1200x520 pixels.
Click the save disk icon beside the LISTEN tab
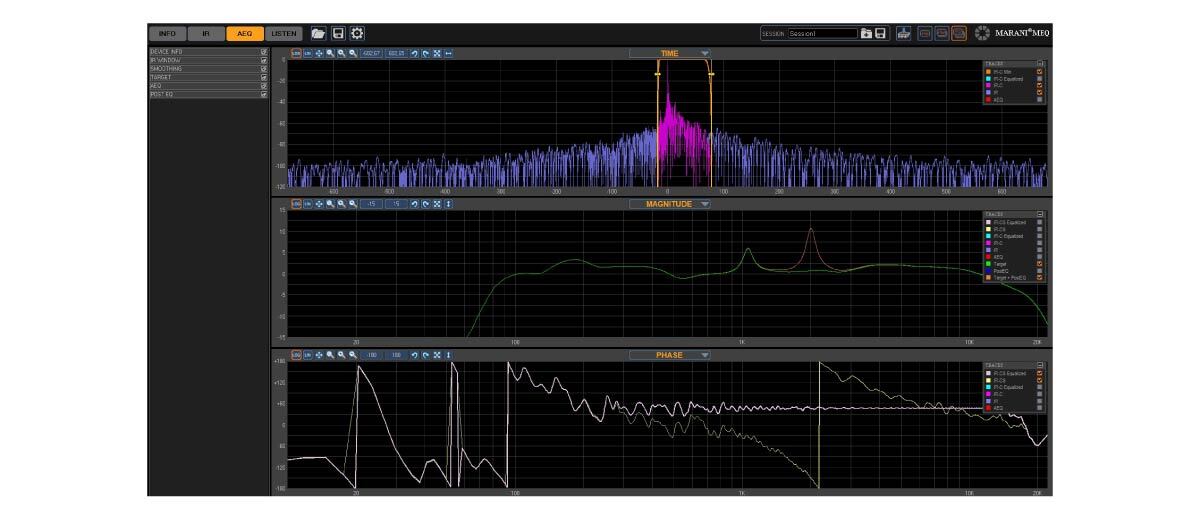point(338,33)
